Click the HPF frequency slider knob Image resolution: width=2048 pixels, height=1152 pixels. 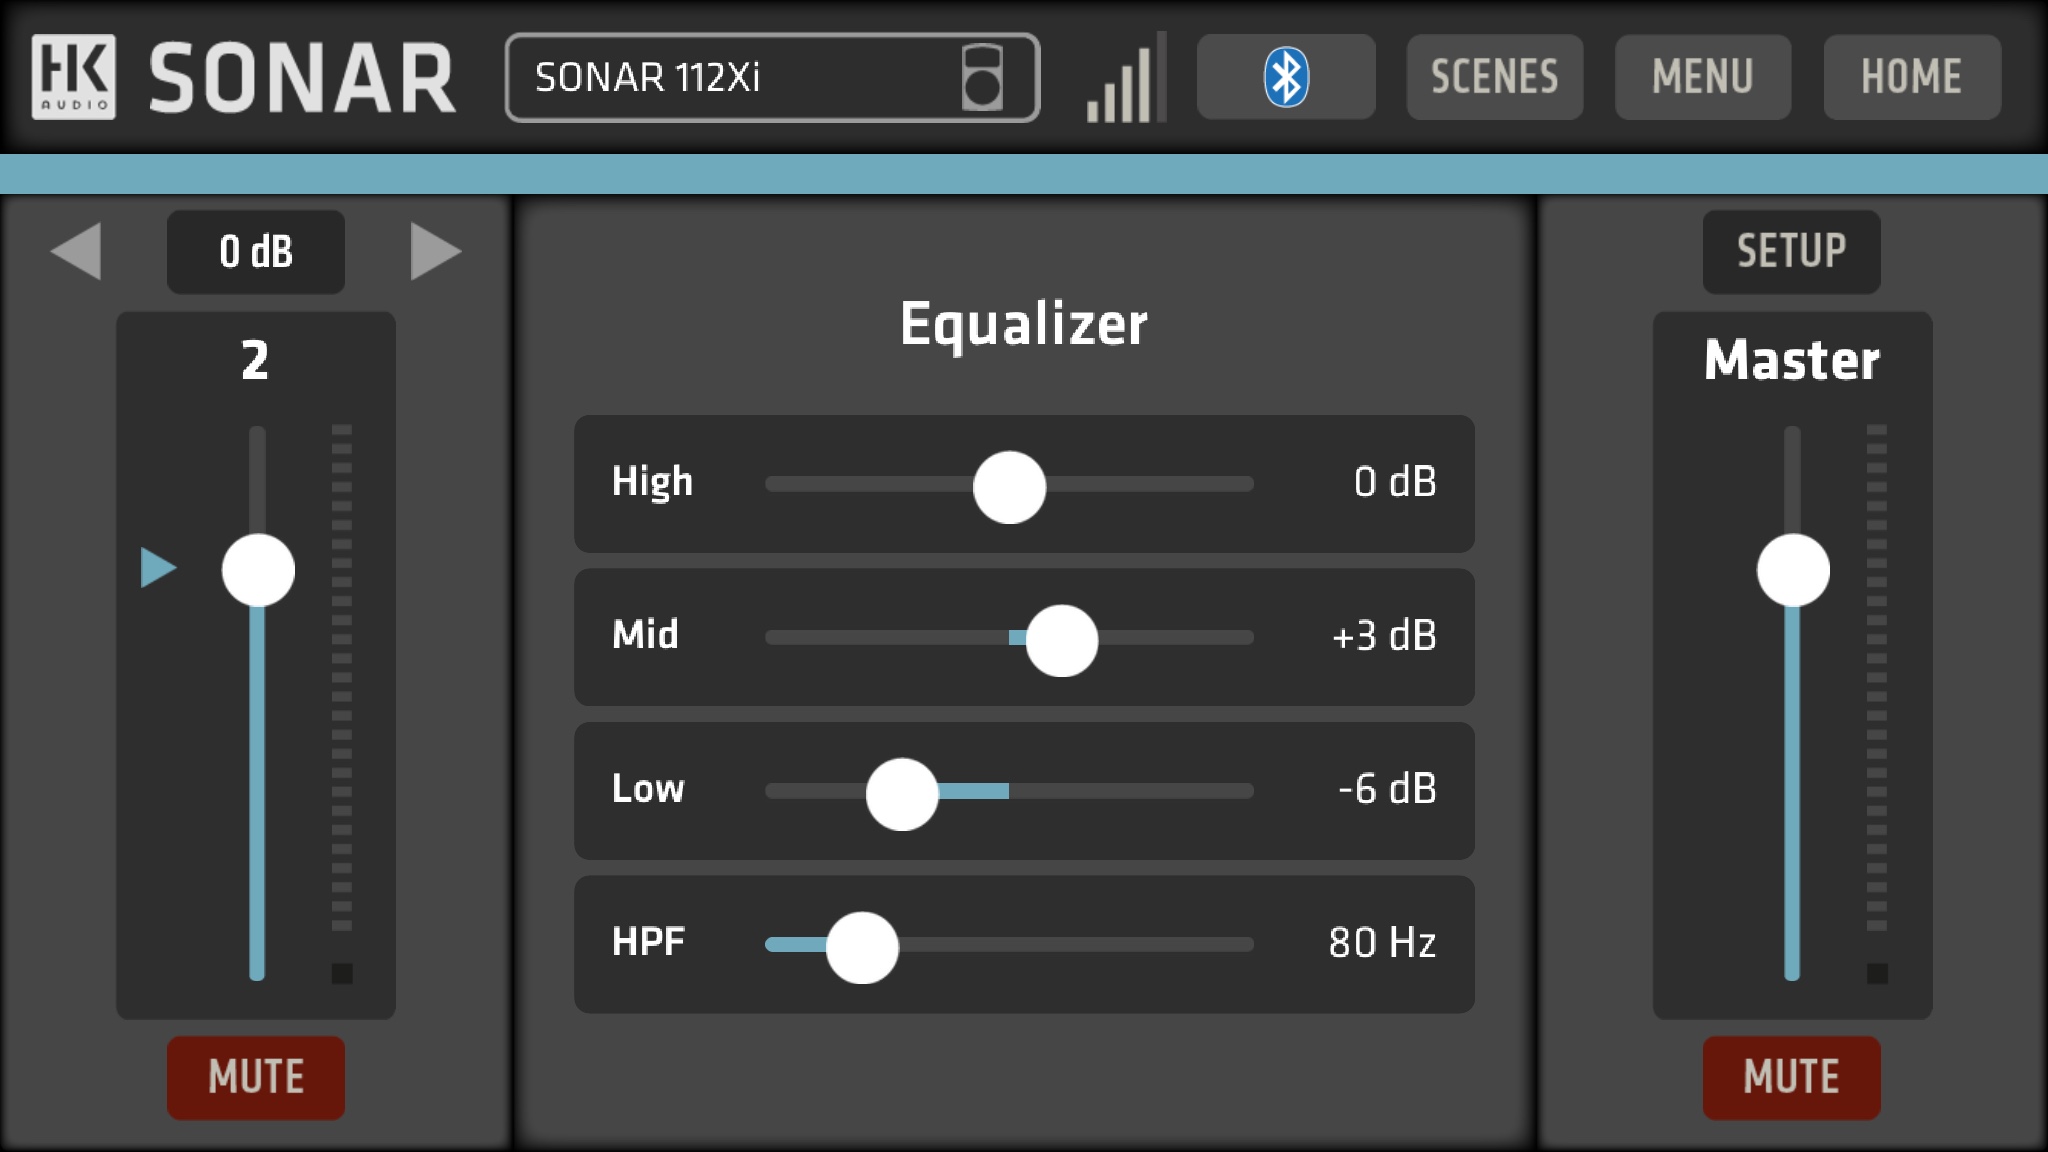862,947
